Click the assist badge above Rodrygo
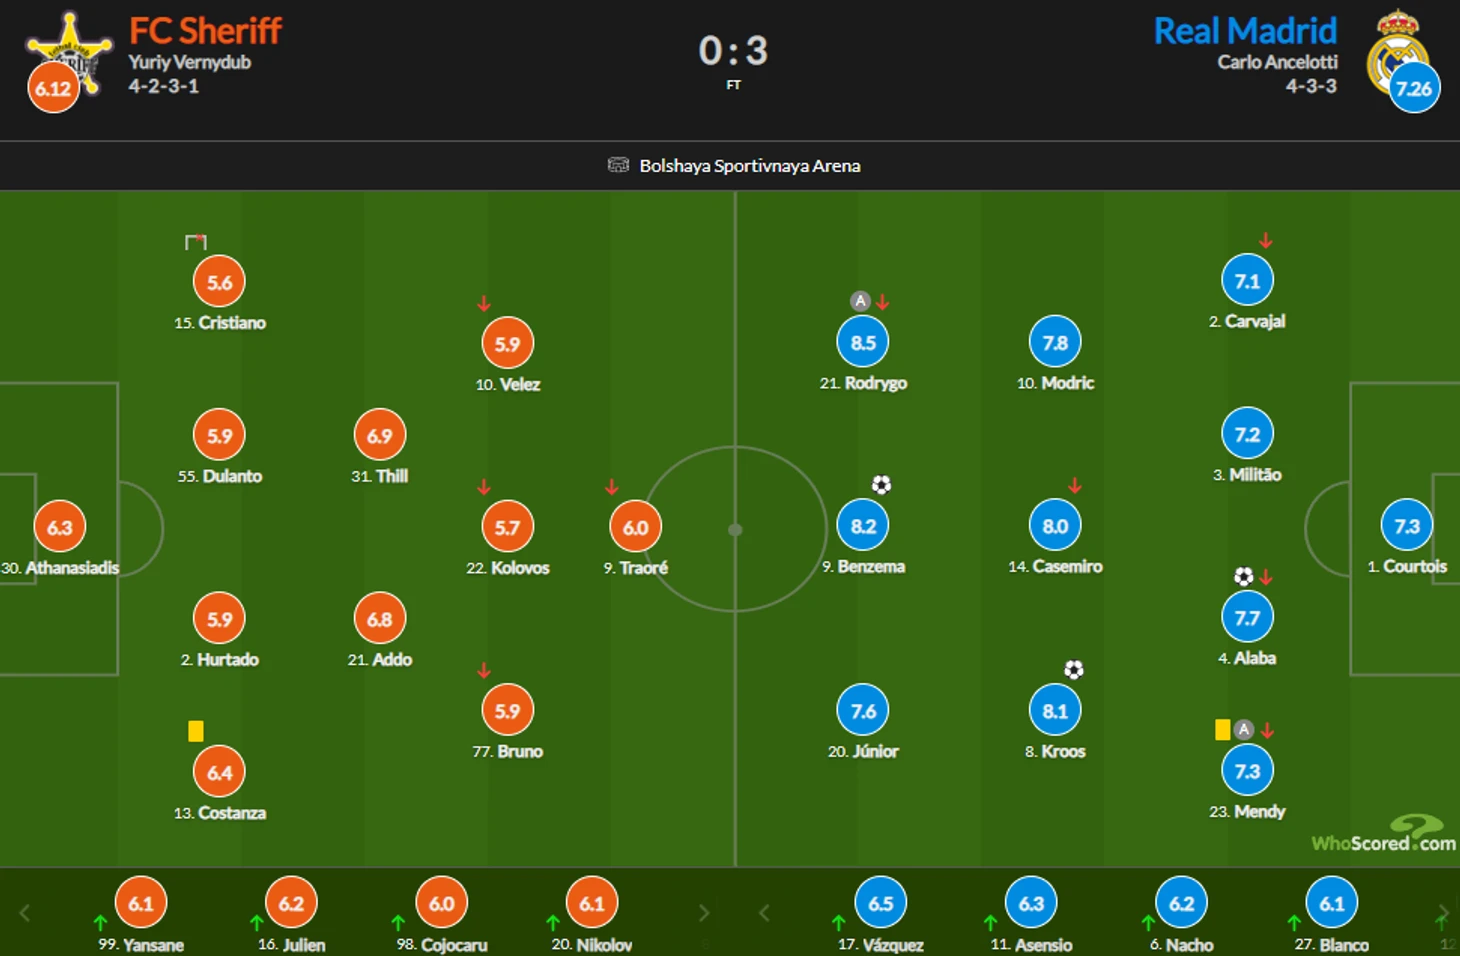 click(860, 300)
